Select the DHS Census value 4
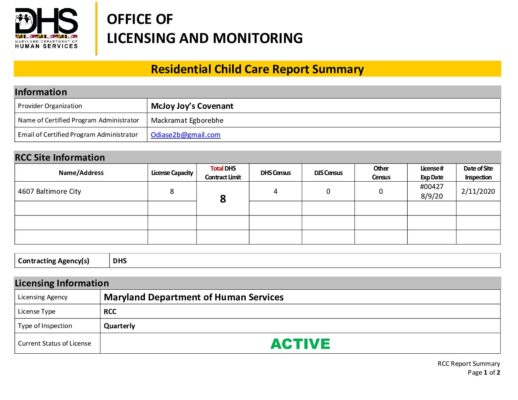 click(x=275, y=191)
